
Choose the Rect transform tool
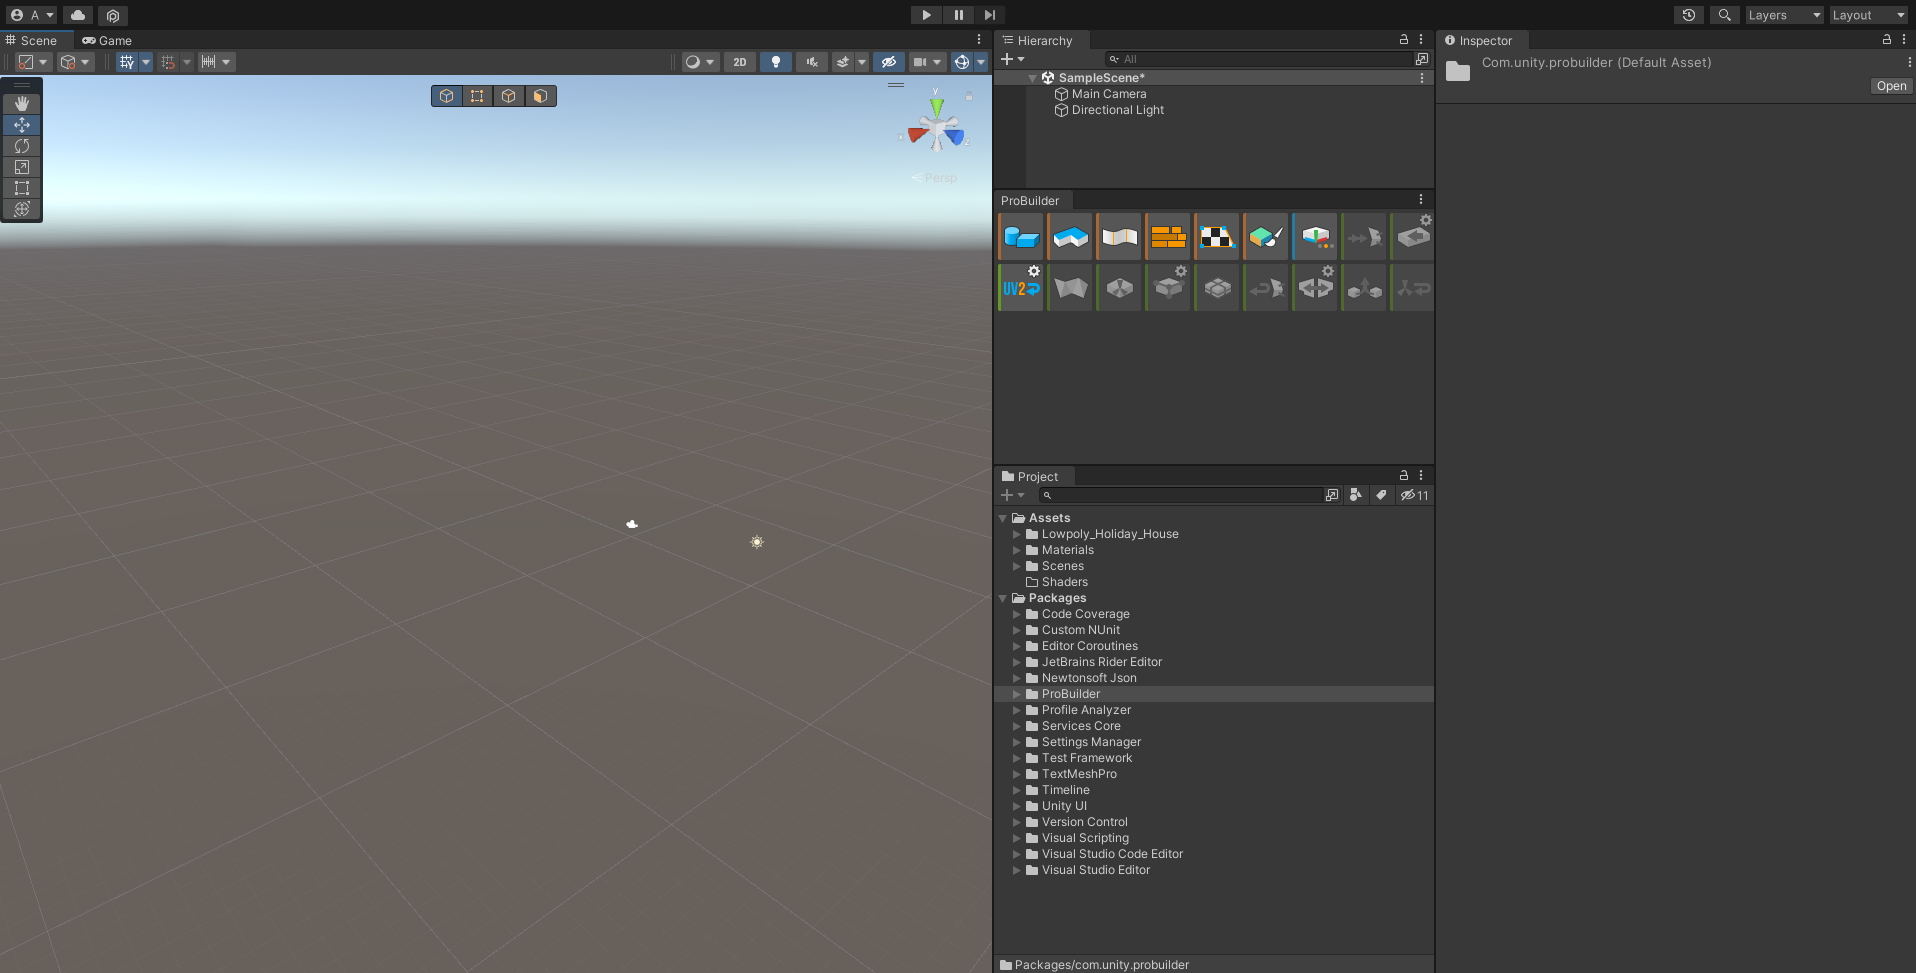tap(22, 188)
